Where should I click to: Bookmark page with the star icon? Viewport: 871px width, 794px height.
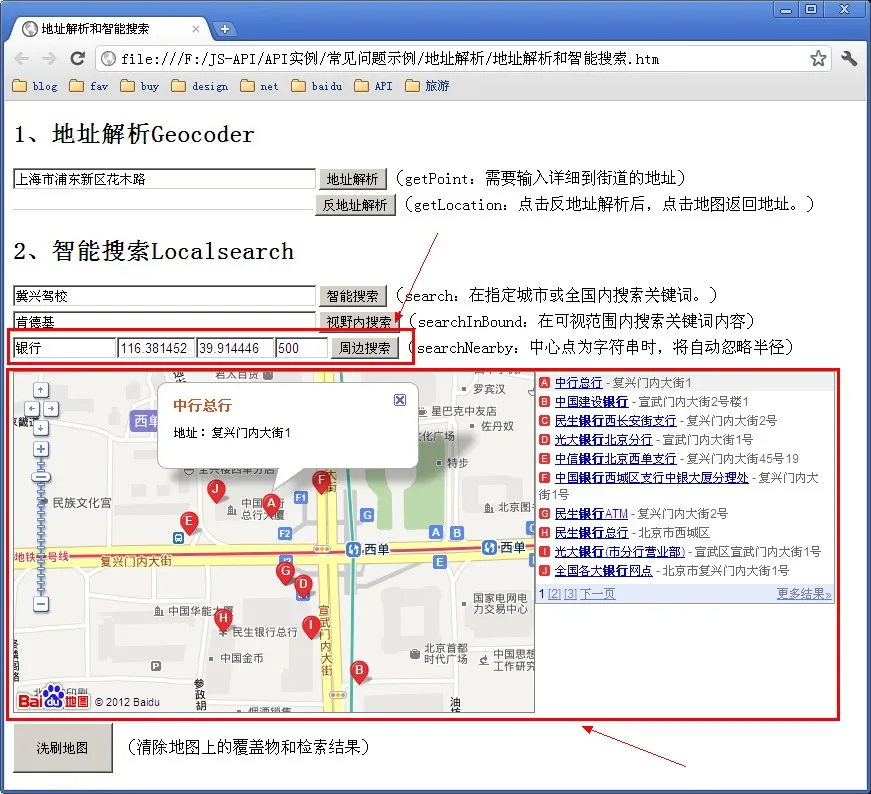pyautogui.click(x=818, y=59)
